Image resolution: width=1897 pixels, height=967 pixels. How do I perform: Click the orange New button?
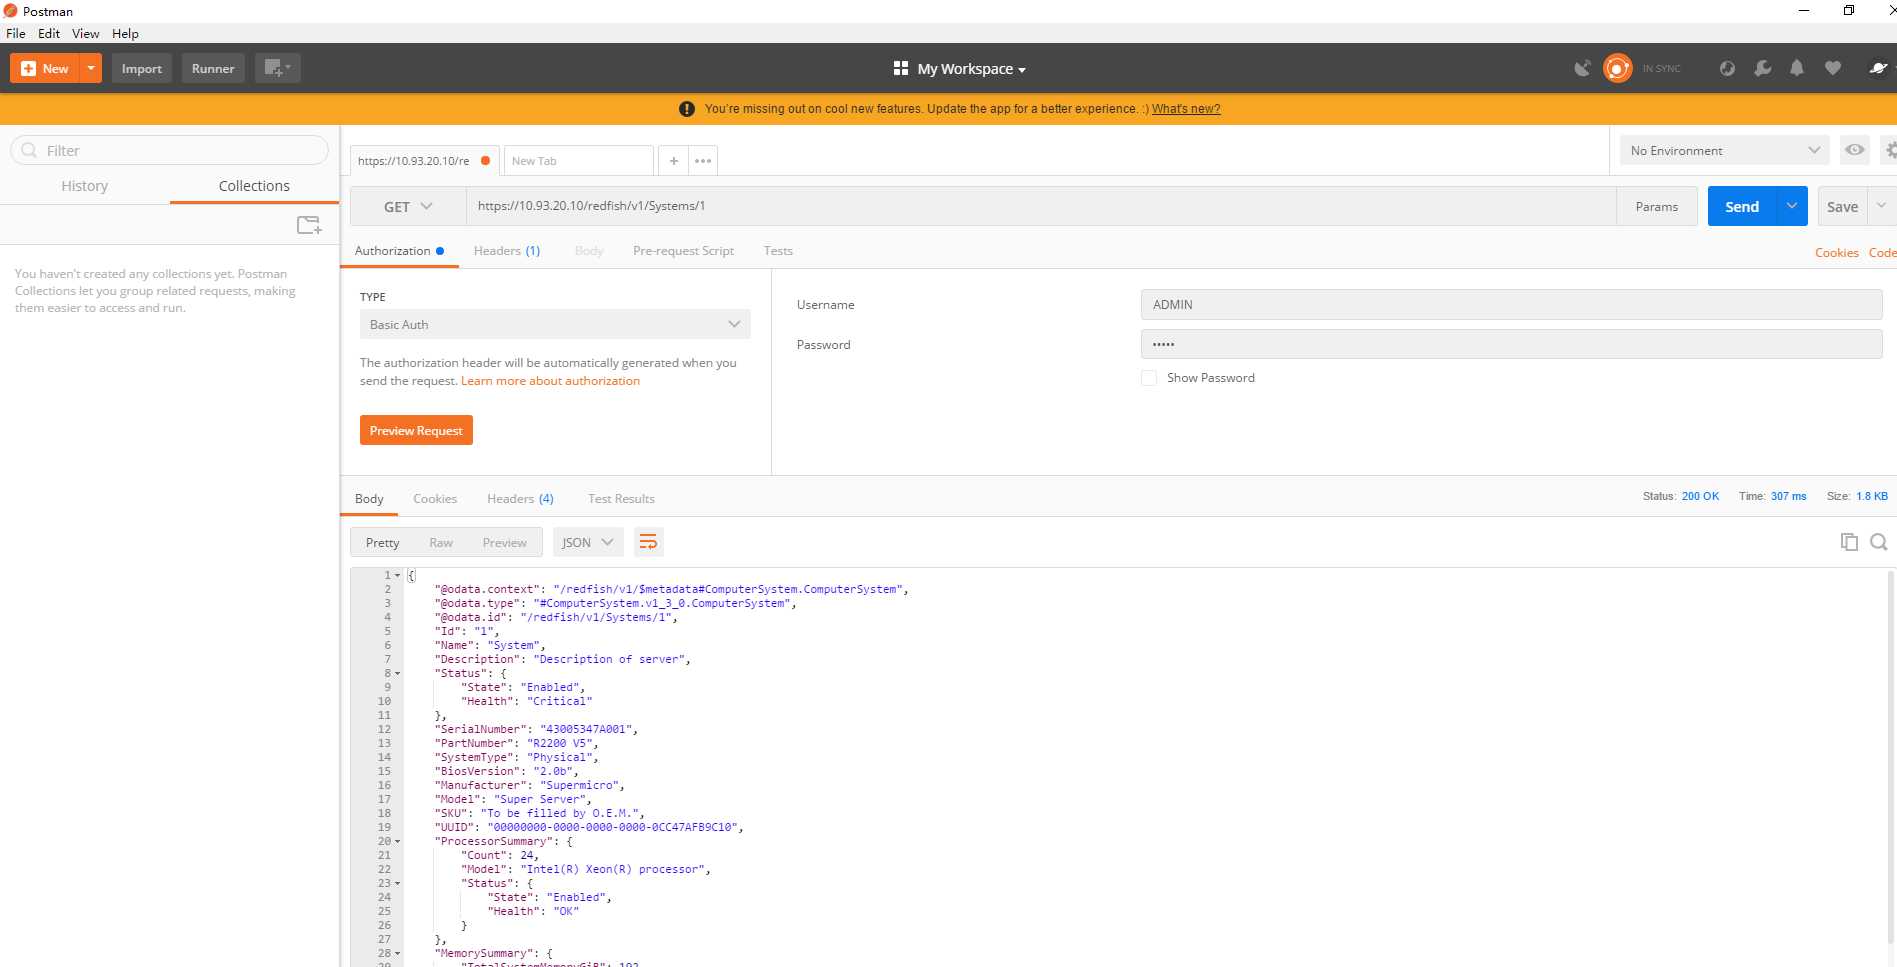click(46, 68)
